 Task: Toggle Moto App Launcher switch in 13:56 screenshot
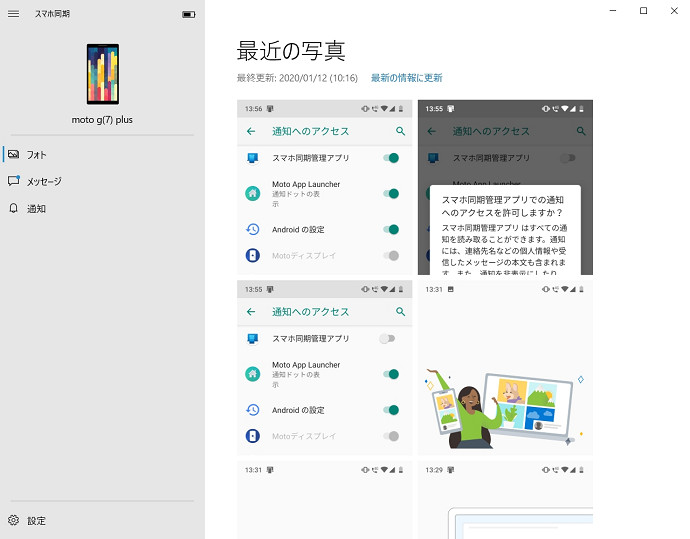[x=391, y=194]
